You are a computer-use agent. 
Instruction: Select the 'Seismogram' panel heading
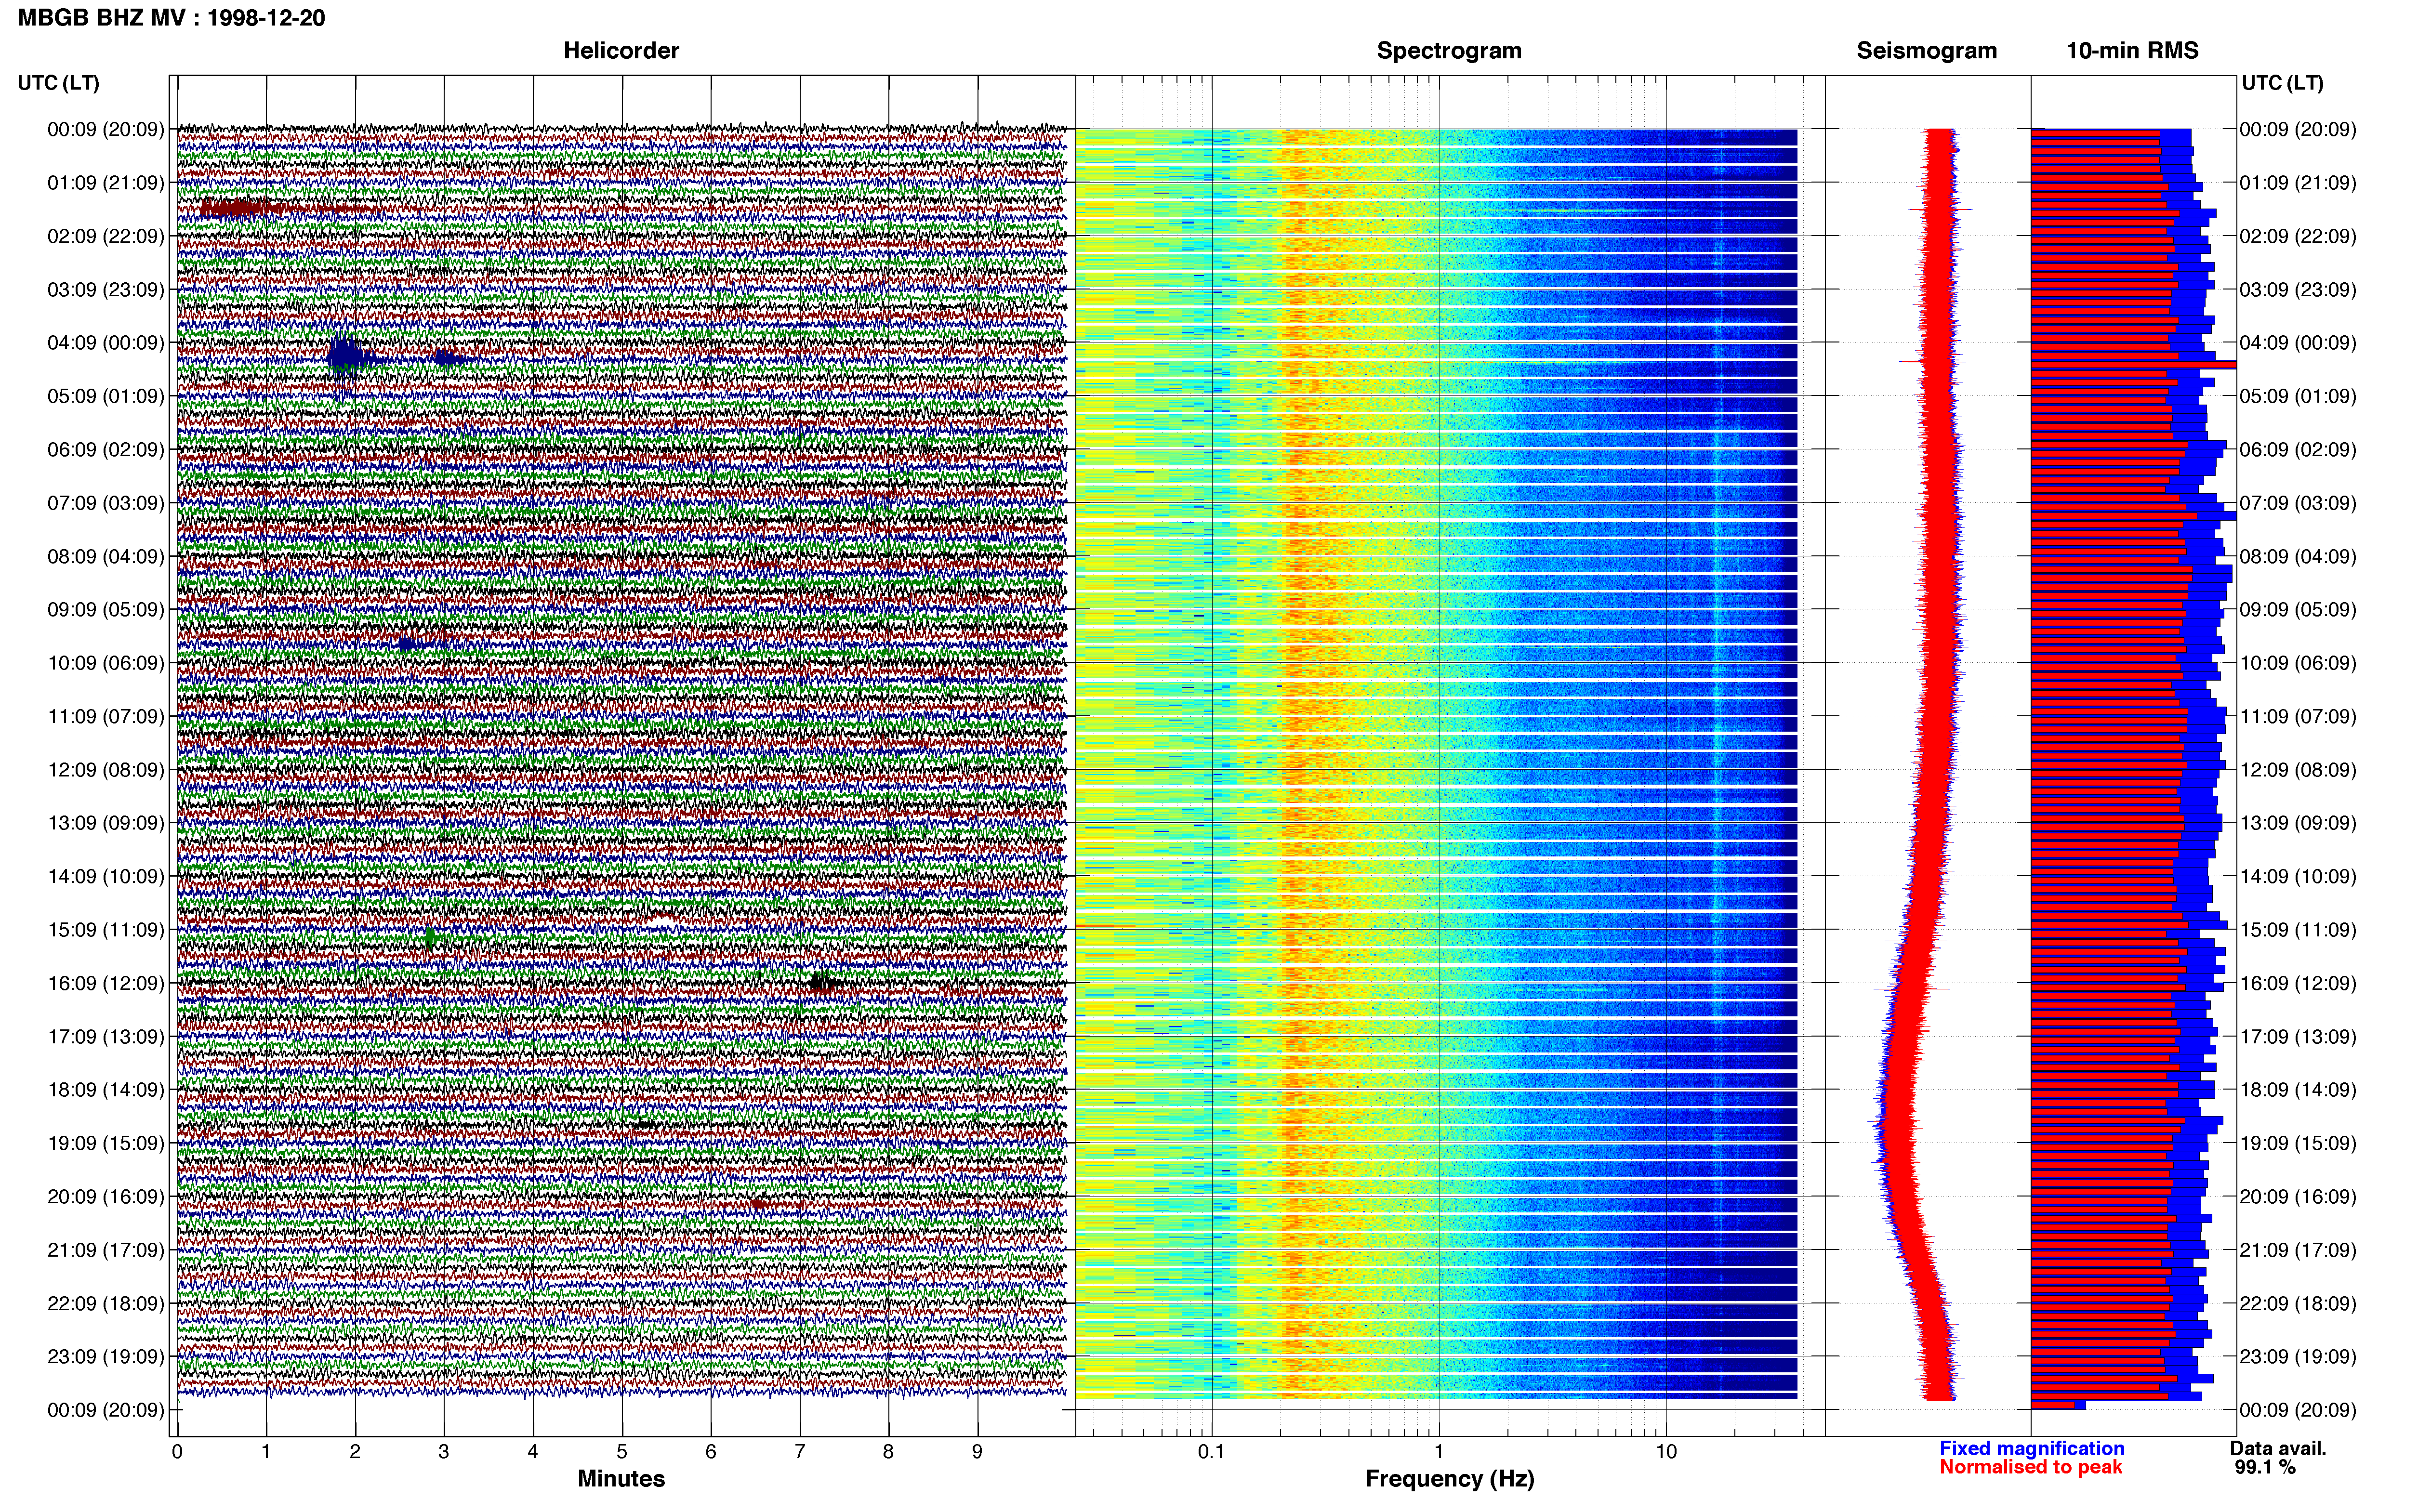coord(1927,51)
